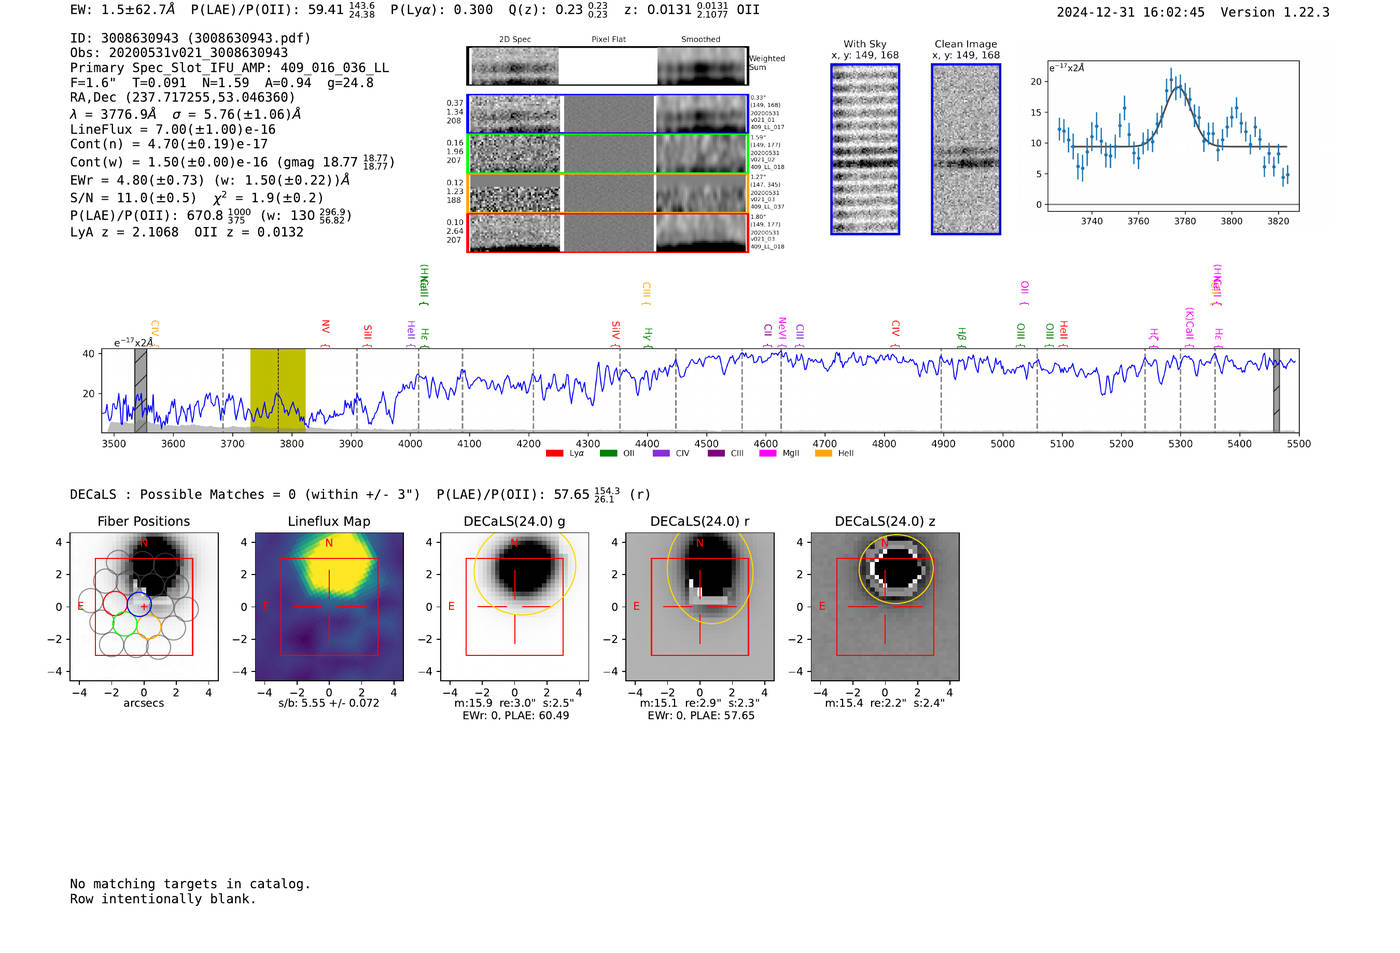The height and width of the screenshot is (953, 1400).
Task: Select the Primary Spec_Slot_IFU_AMP line
Action: point(229,68)
